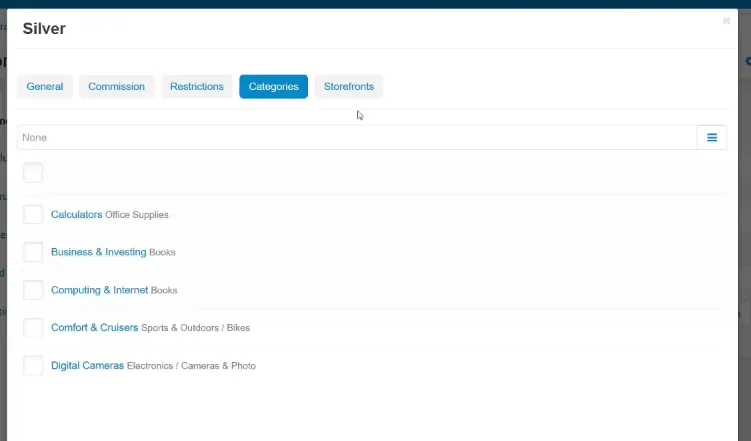Focus the category search field showing None

[x=357, y=137]
